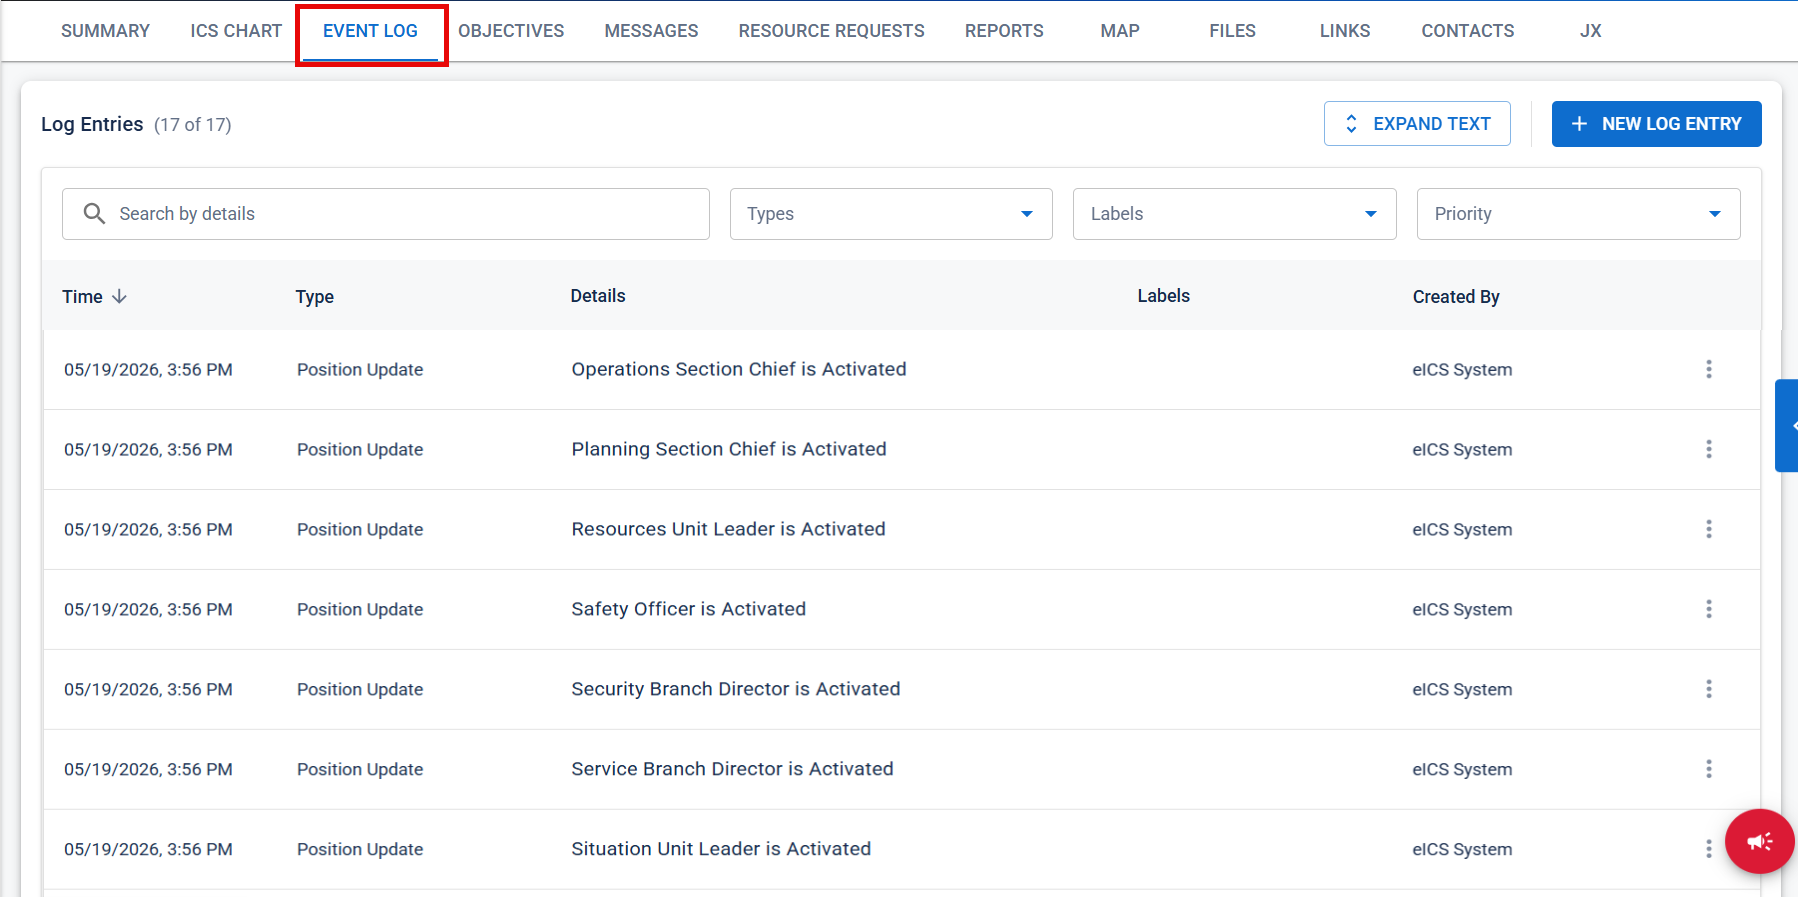Select the Event Log tab
Viewport: 1798px width, 897px height.
(370, 31)
